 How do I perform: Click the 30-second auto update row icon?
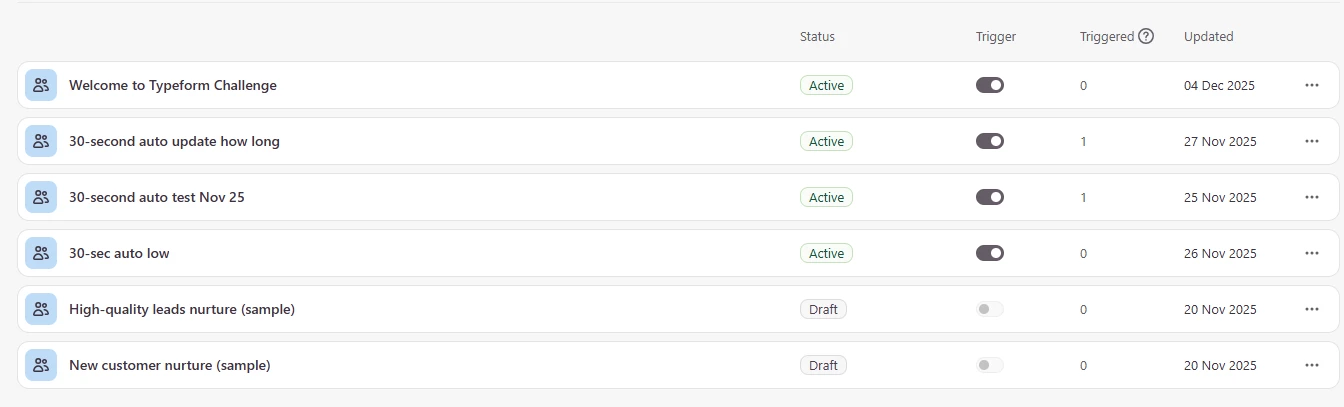(41, 141)
